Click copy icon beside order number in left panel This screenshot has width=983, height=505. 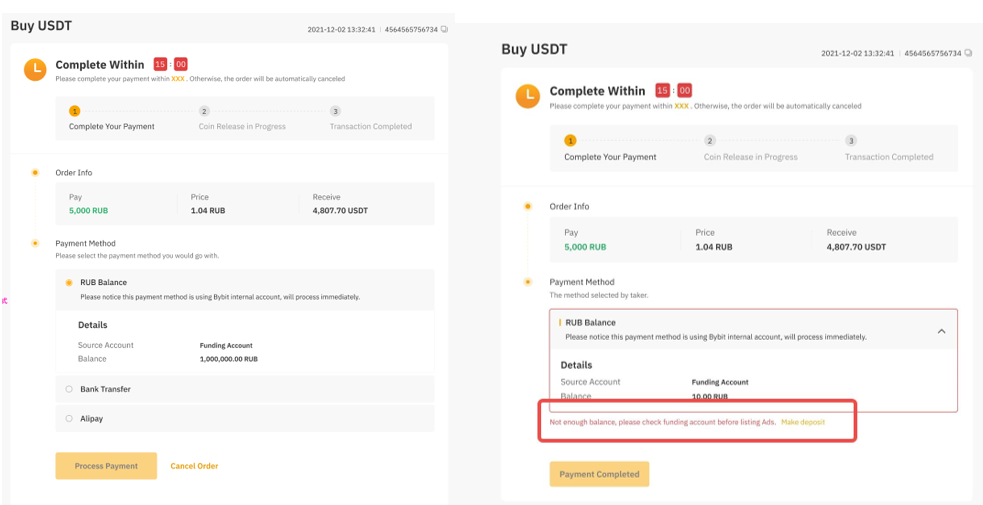[x=445, y=30]
